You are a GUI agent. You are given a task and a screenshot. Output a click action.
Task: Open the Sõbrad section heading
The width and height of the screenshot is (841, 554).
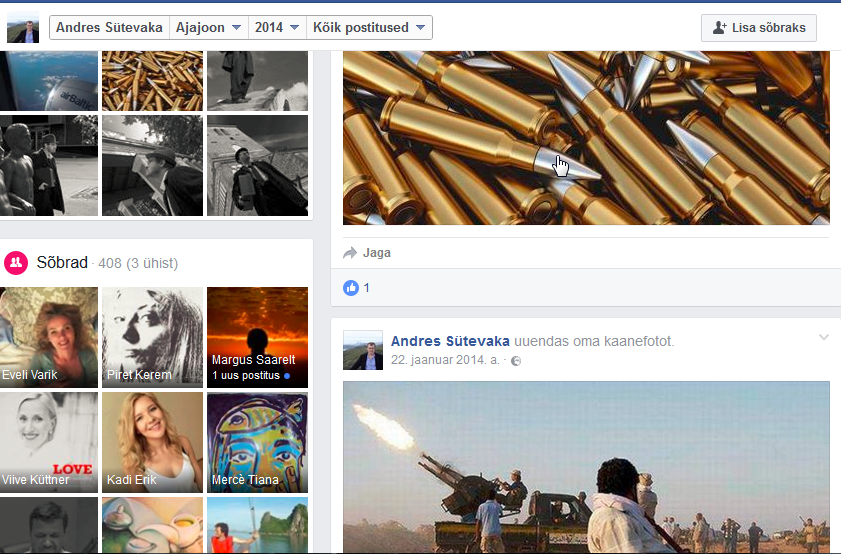(x=62, y=262)
